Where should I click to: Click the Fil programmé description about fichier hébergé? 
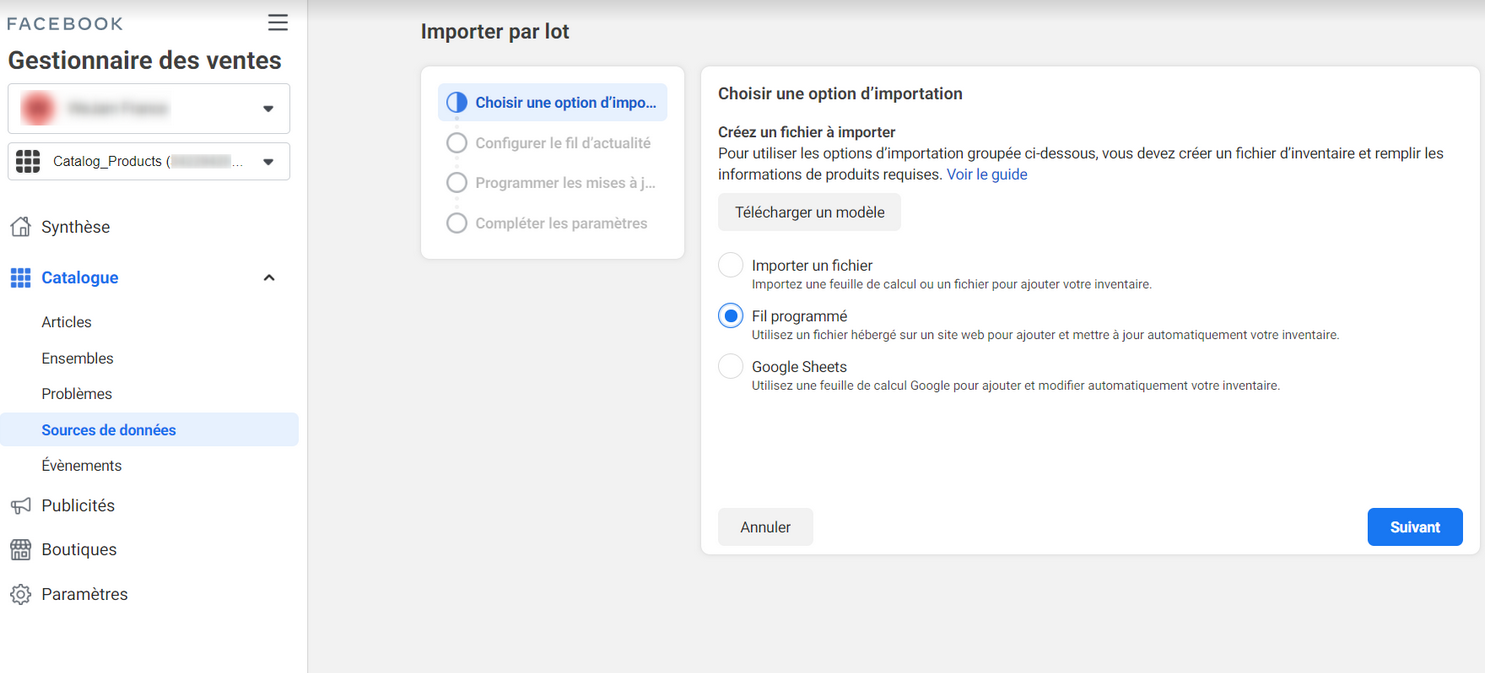(x=1045, y=335)
